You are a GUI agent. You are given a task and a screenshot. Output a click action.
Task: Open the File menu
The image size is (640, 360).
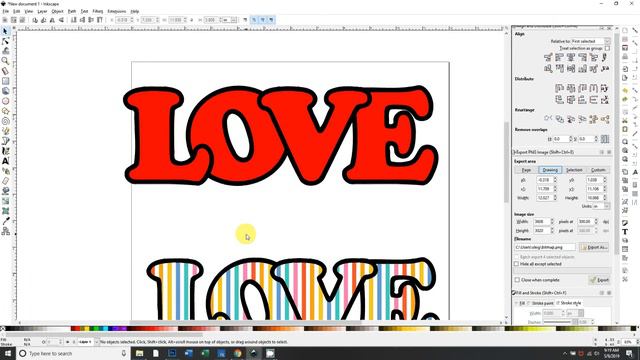point(5,11)
